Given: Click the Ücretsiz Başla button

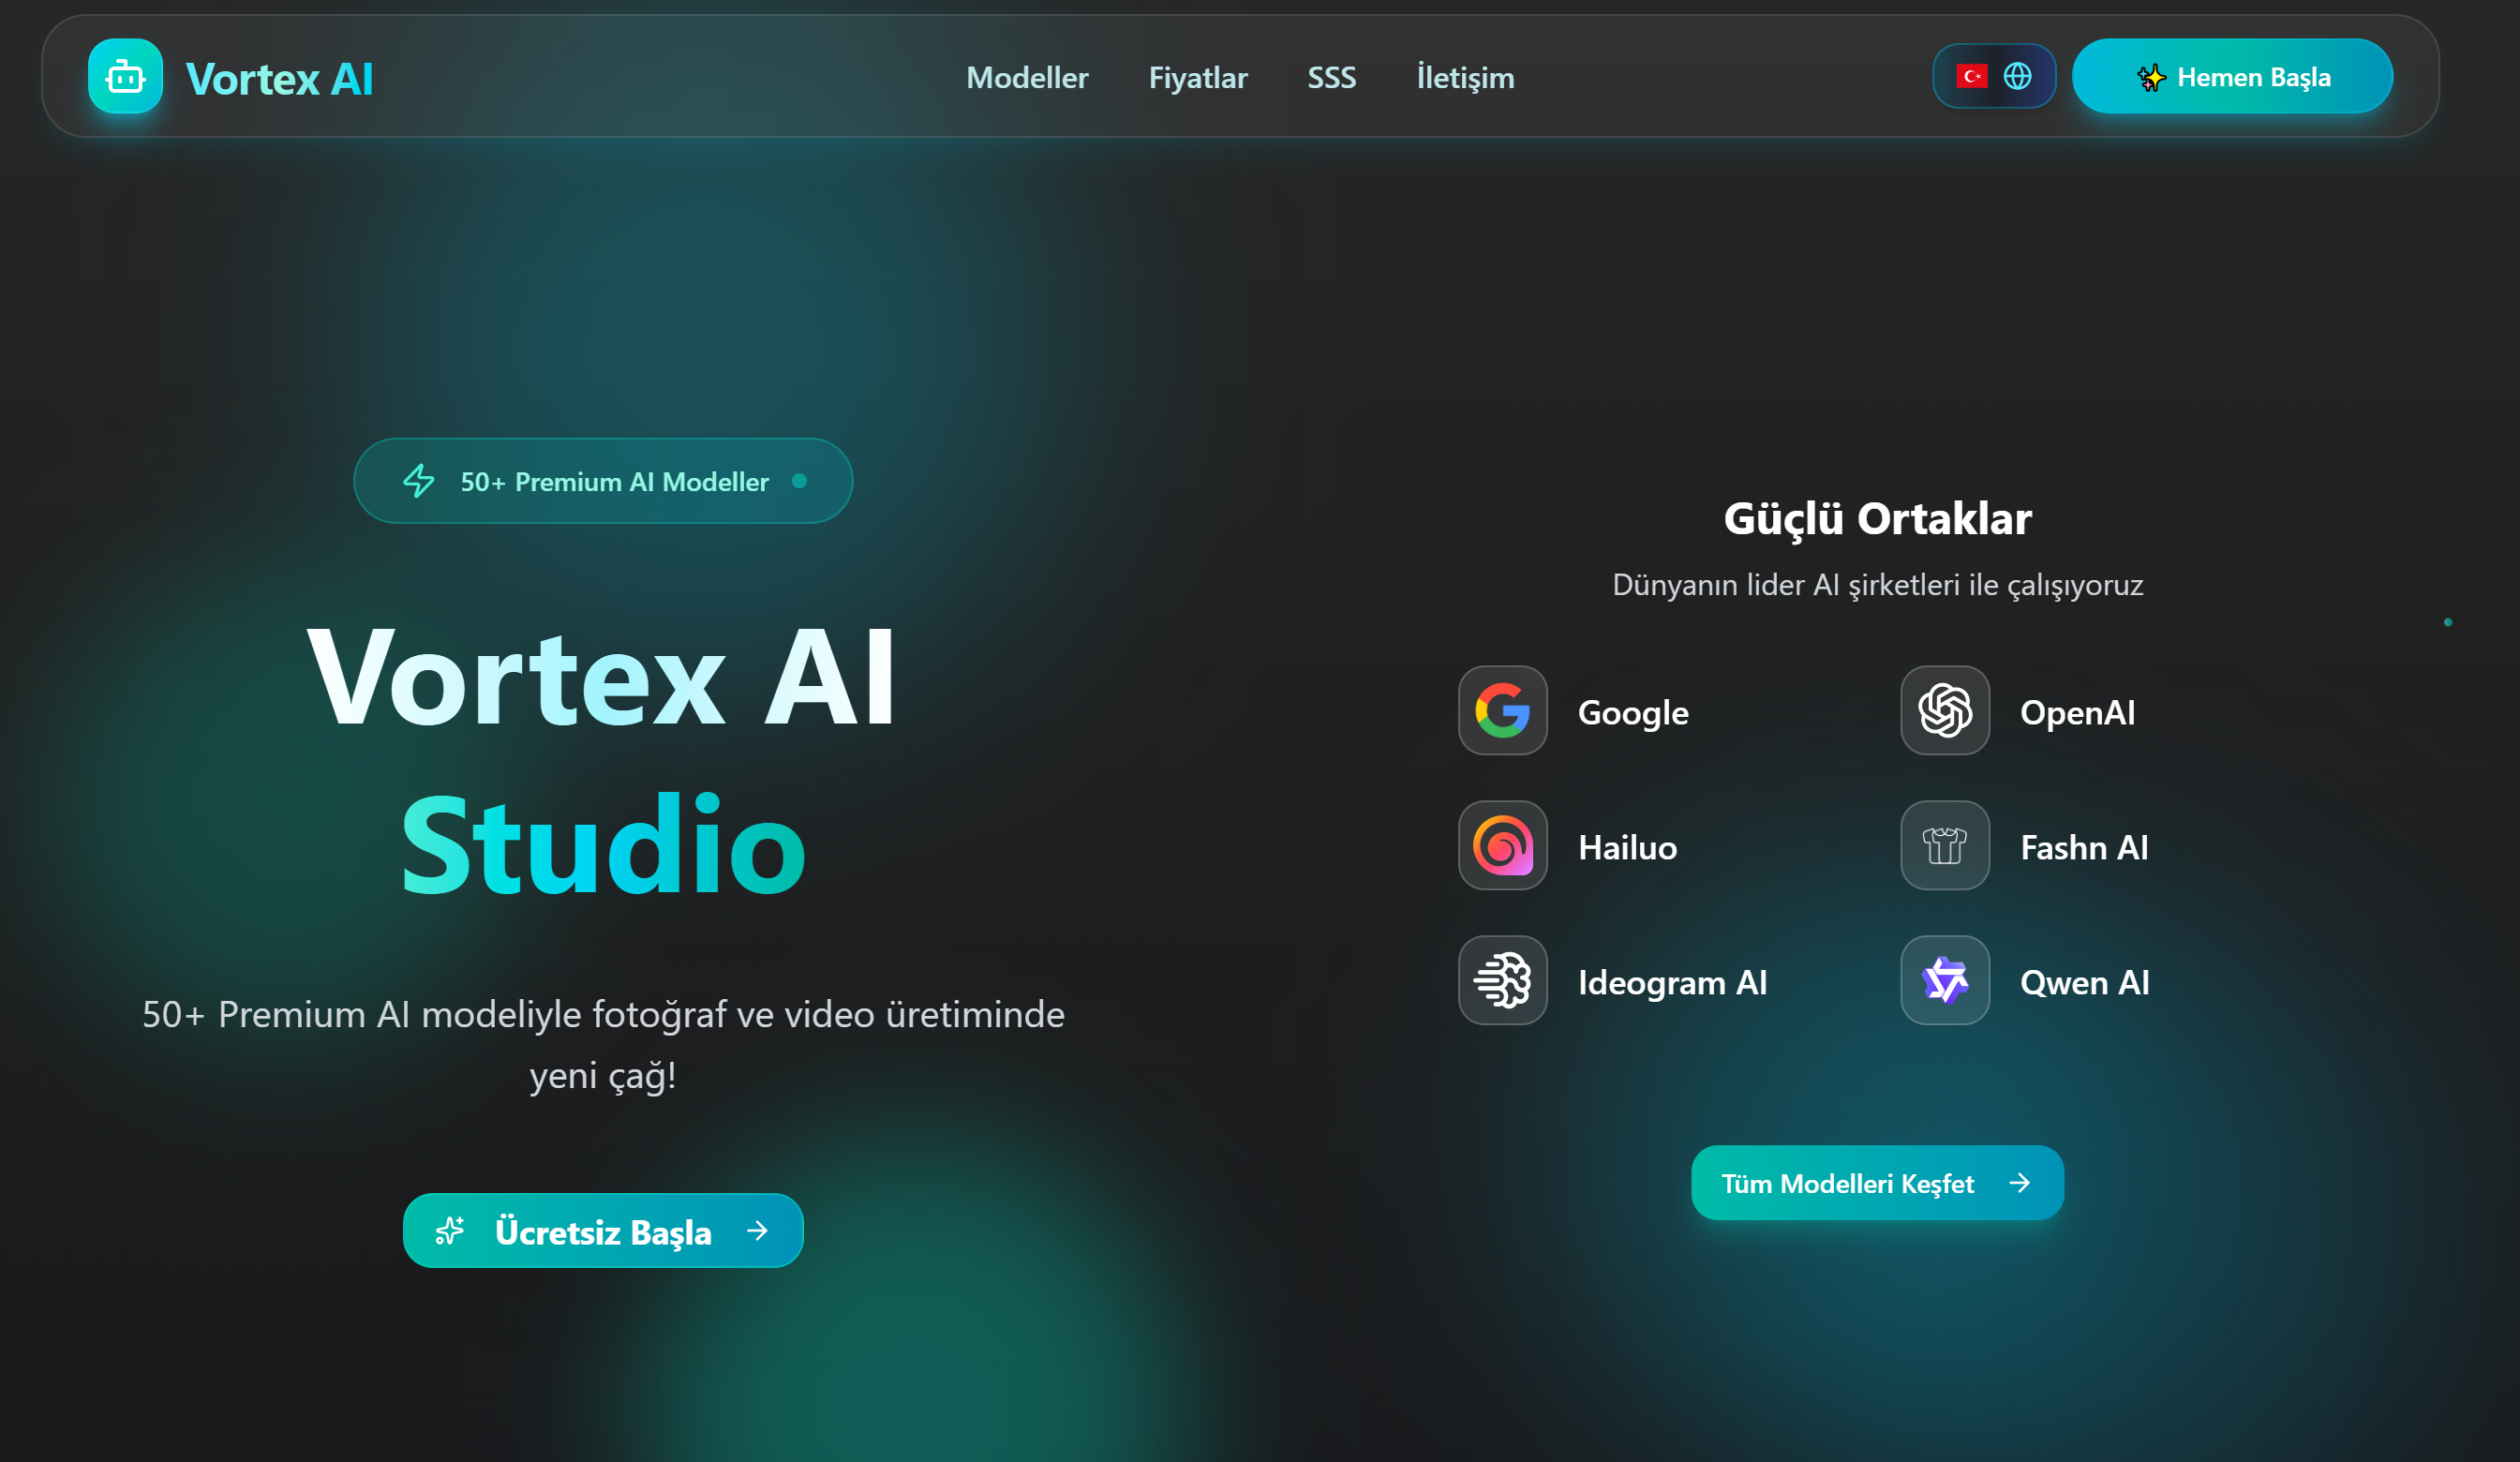Looking at the screenshot, I should (x=603, y=1231).
